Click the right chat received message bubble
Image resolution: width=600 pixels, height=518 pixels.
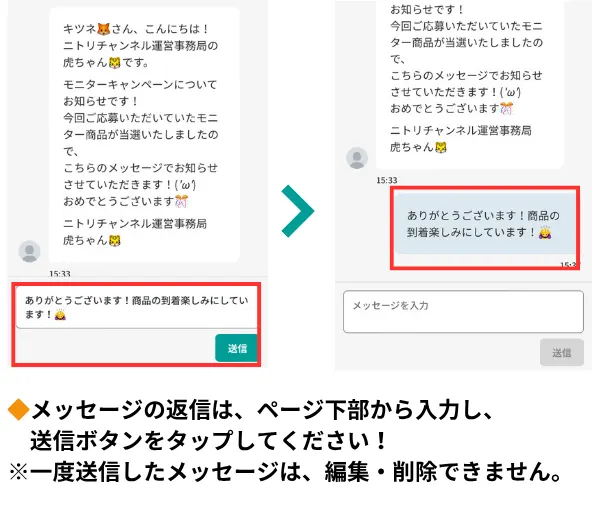(470, 84)
